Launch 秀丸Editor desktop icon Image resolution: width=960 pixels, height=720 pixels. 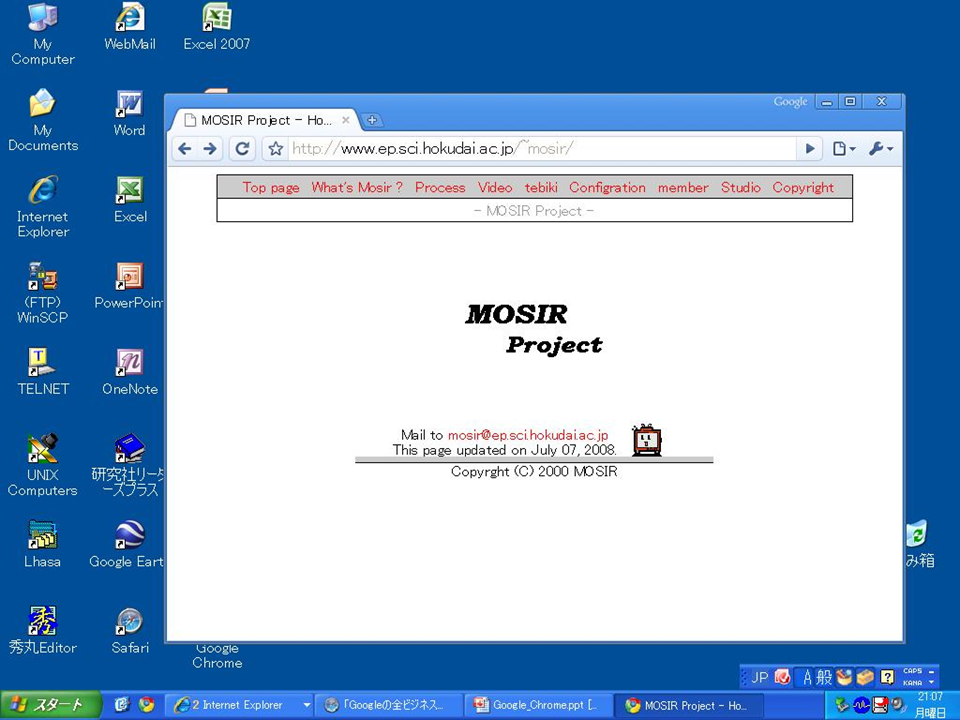43,631
